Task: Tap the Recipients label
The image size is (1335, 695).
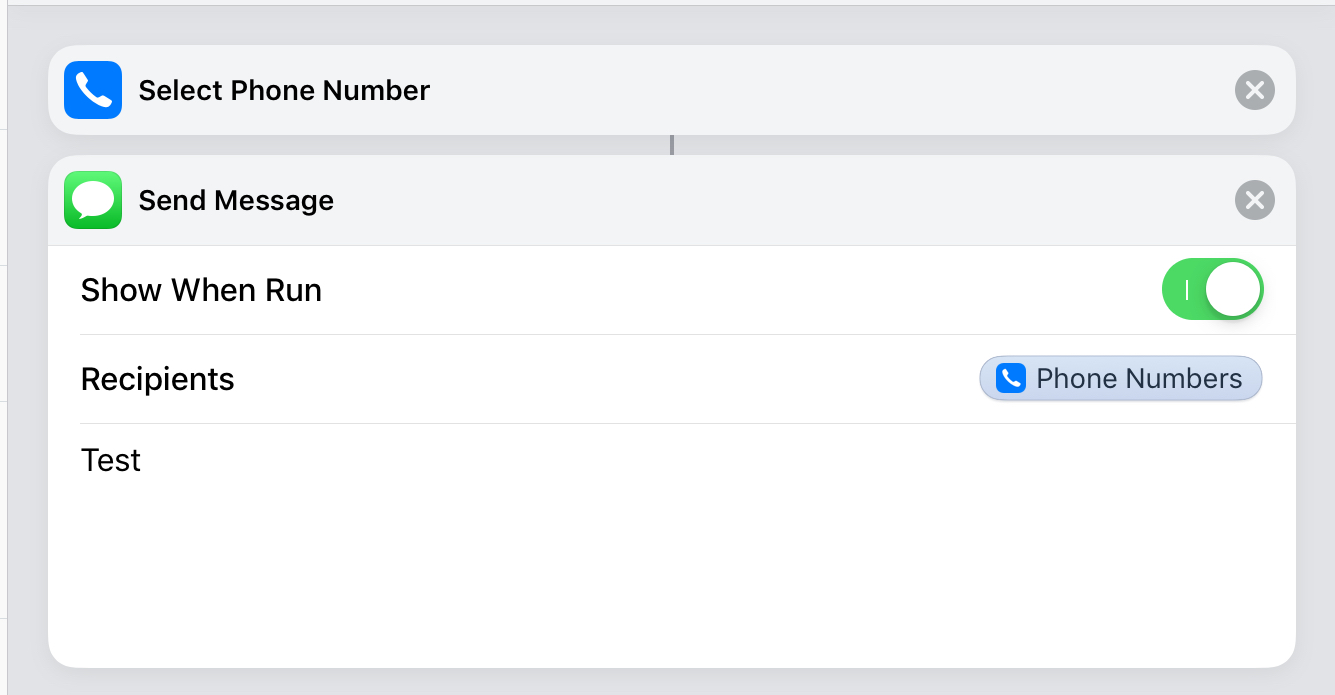Action: pyautogui.click(x=157, y=379)
